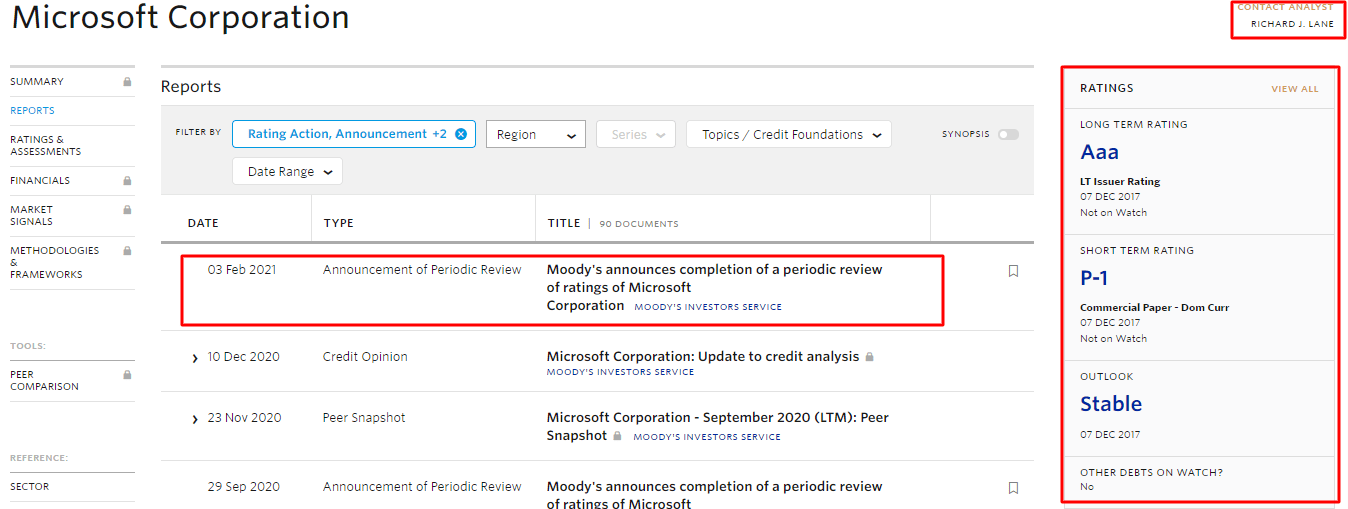Open Ratings & Assessments section
Screen dimensions: 1348x509
pyautogui.click(x=46, y=146)
